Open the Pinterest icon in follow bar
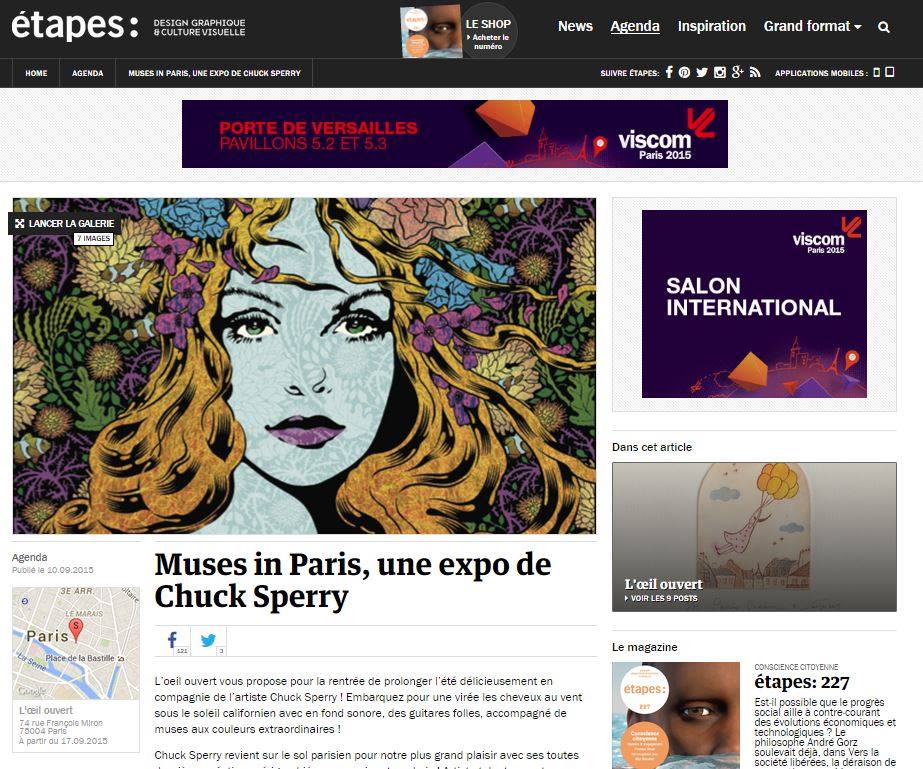The height and width of the screenshot is (769, 923). 684,72
